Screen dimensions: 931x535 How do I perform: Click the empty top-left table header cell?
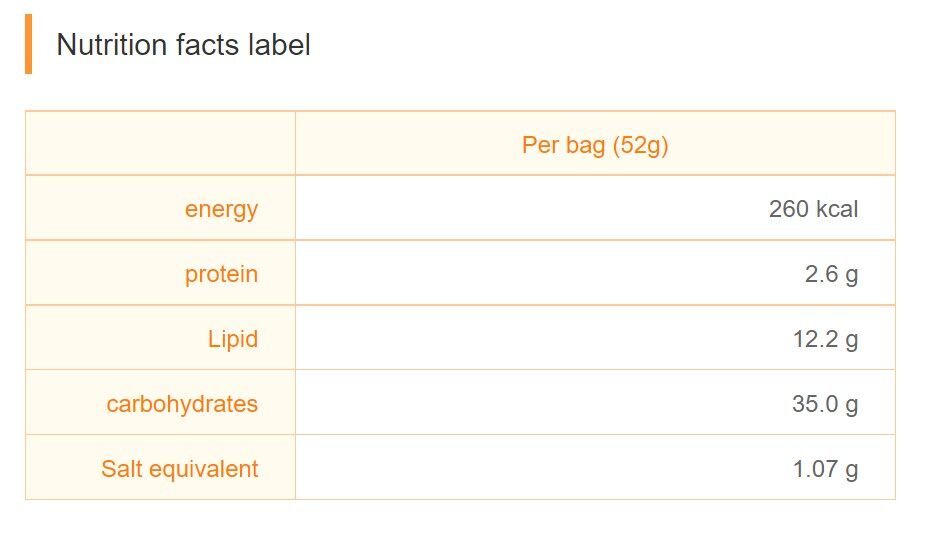click(160, 144)
